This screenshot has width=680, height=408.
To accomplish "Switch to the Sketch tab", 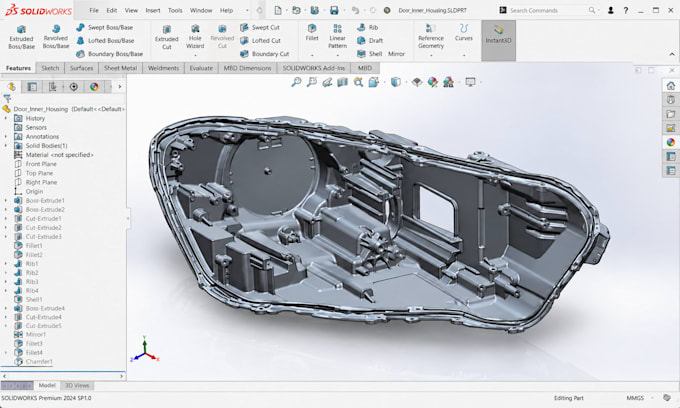I will (50, 68).
